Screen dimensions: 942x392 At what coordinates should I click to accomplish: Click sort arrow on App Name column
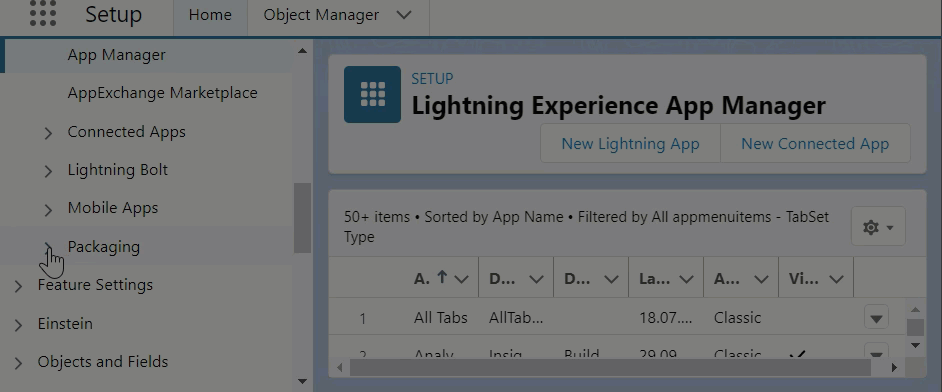tap(442, 278)
